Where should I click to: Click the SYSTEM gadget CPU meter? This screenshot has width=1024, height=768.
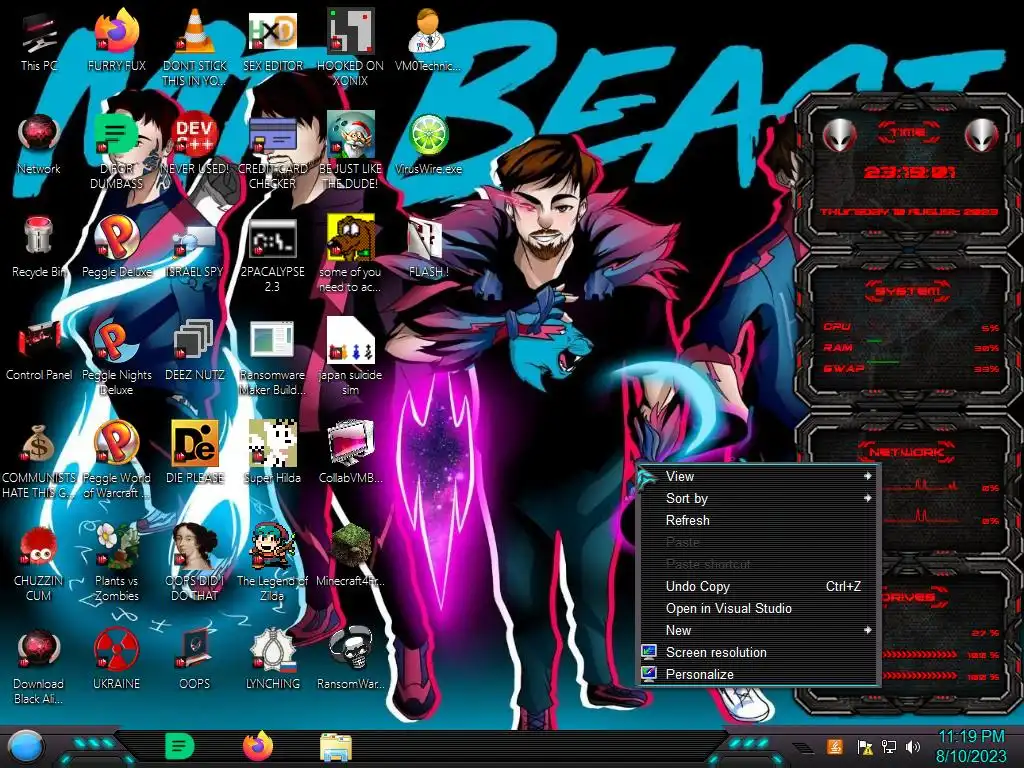coord(911,327)
